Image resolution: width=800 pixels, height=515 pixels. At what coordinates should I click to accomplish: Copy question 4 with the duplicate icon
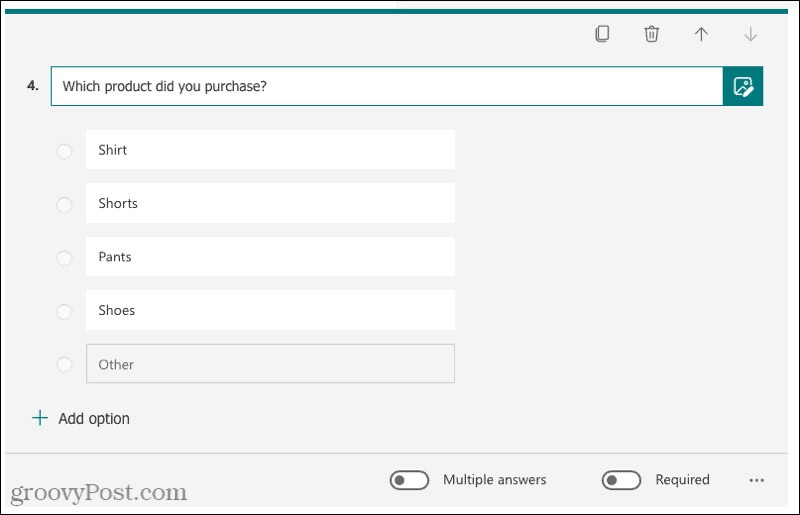tap(602, 34)
